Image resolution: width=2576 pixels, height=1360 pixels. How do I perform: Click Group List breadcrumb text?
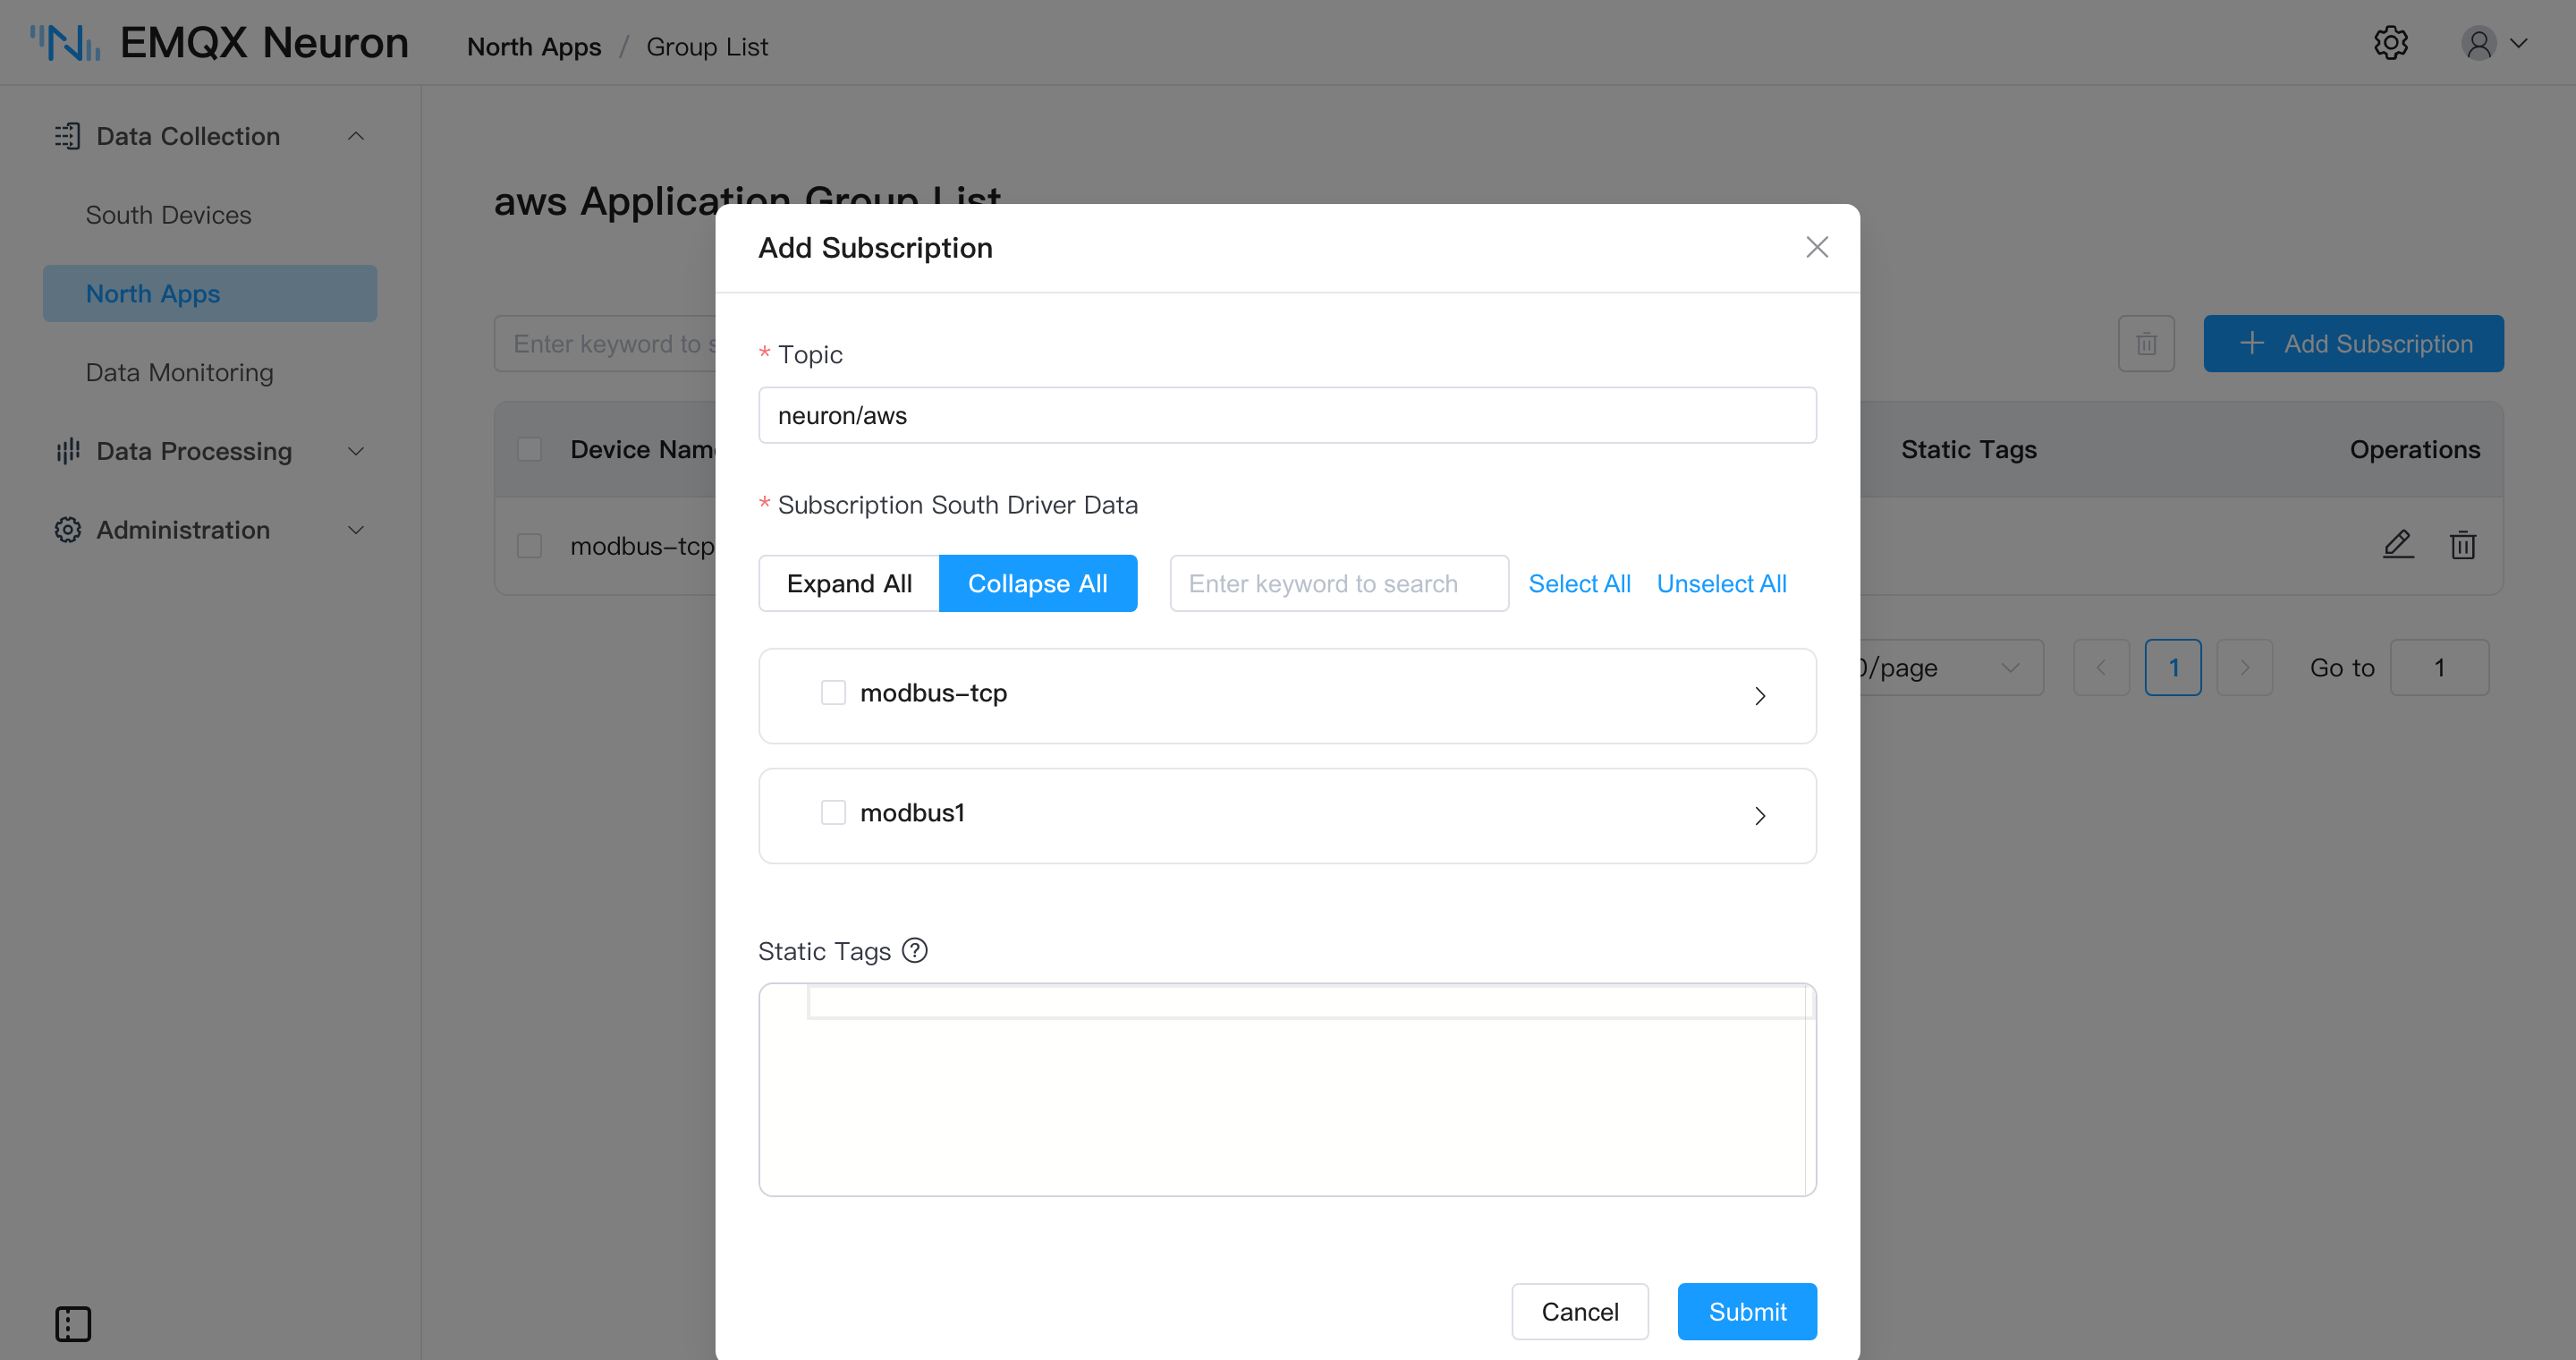(x=707, y=47)
